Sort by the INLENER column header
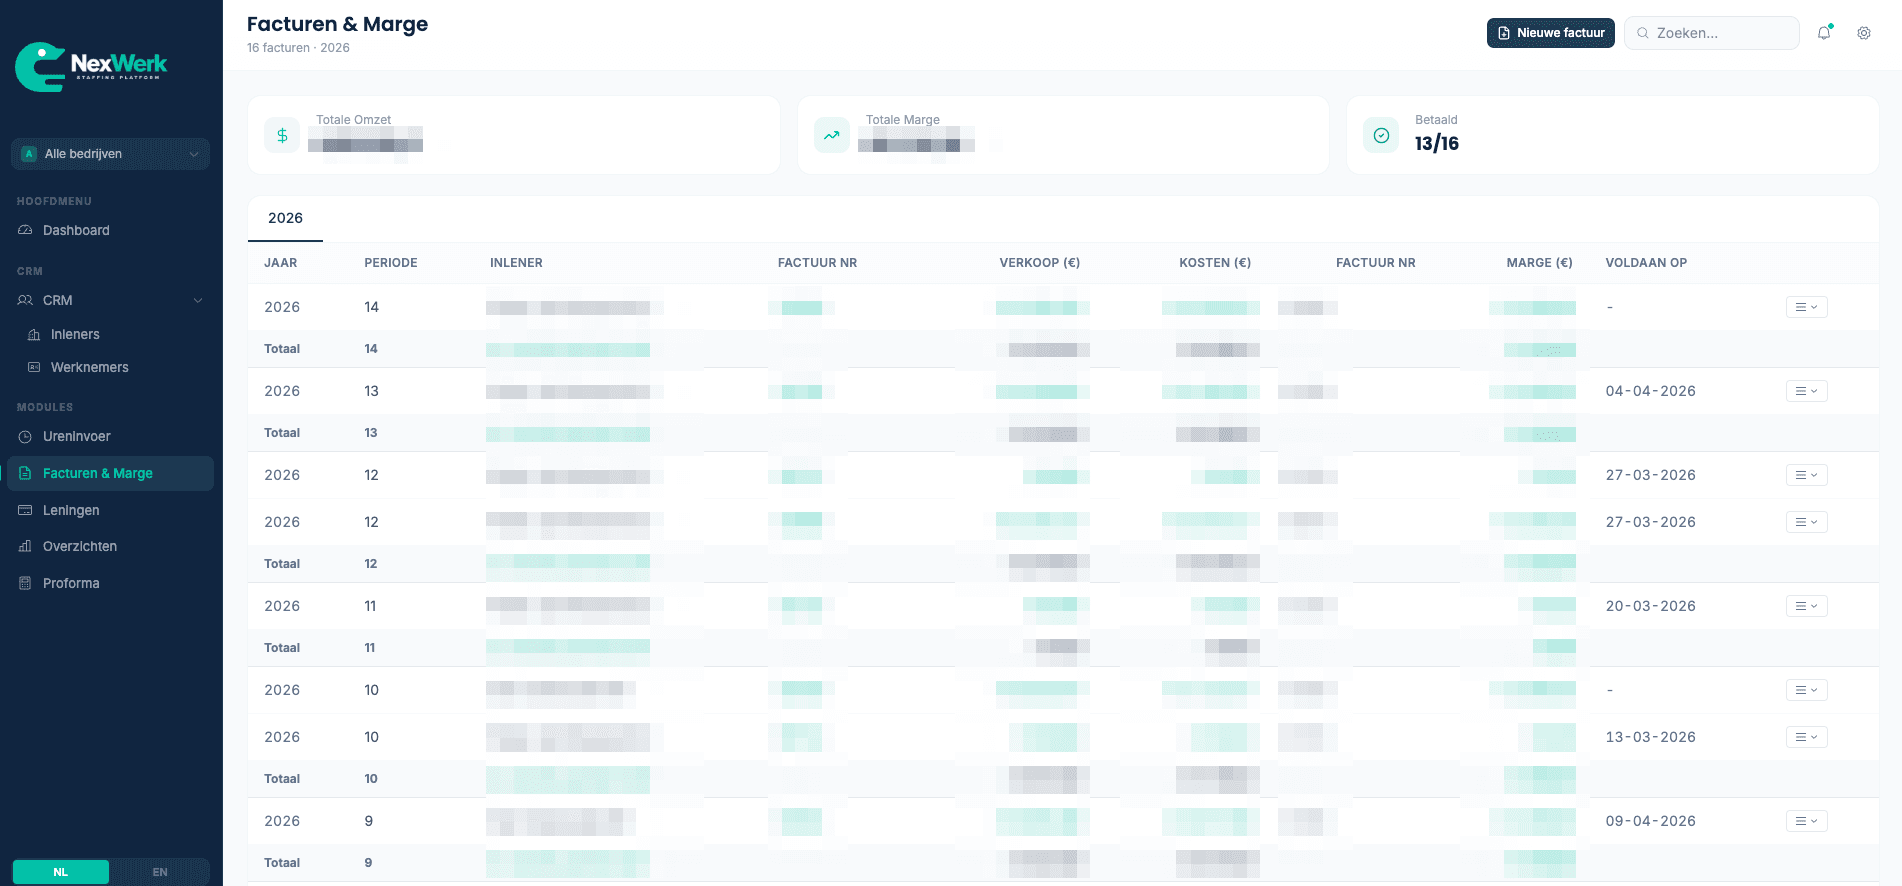 [516, 263]
